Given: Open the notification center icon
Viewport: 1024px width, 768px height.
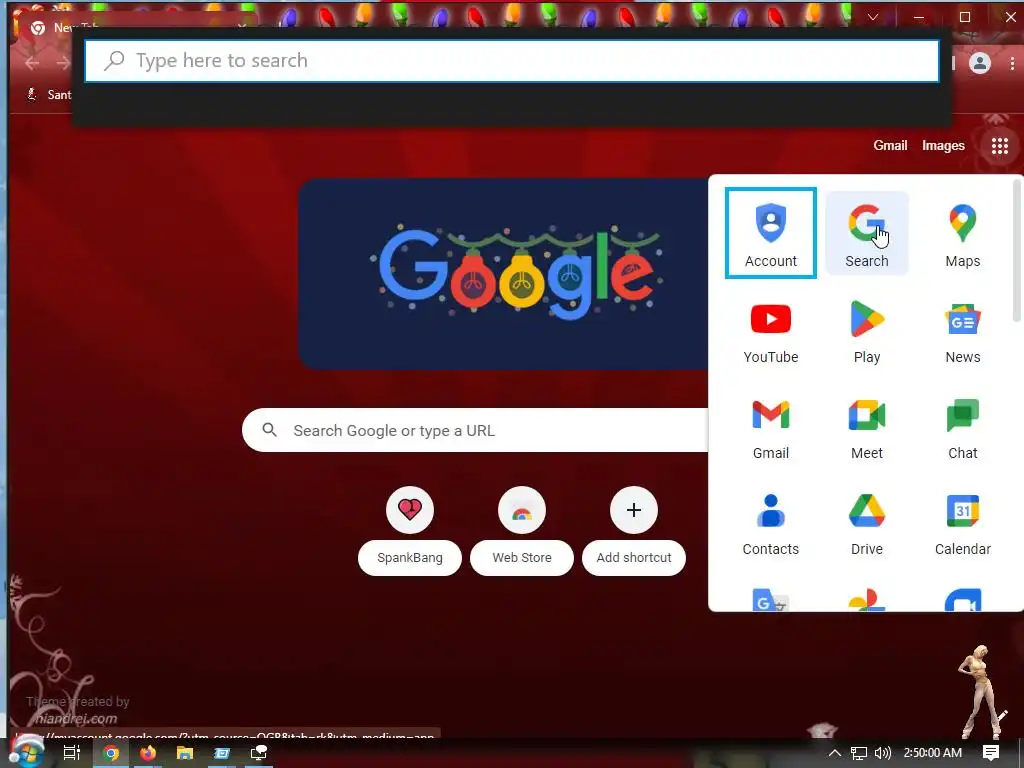Looking at the screenshot, I should 991,753.
